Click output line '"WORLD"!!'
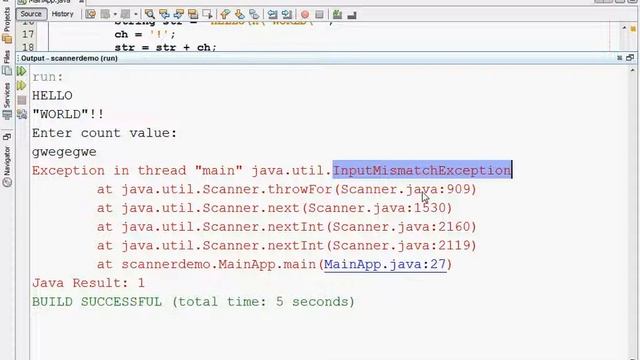The width and height of the screenshot is (640, 360). pyautogui.click(x=68, y=114)
